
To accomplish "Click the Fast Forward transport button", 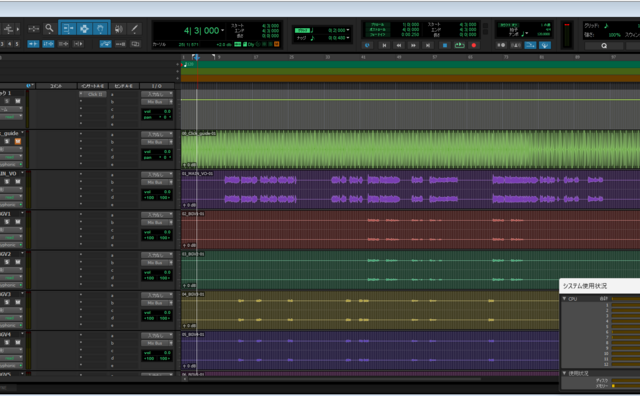I will 413,45.
